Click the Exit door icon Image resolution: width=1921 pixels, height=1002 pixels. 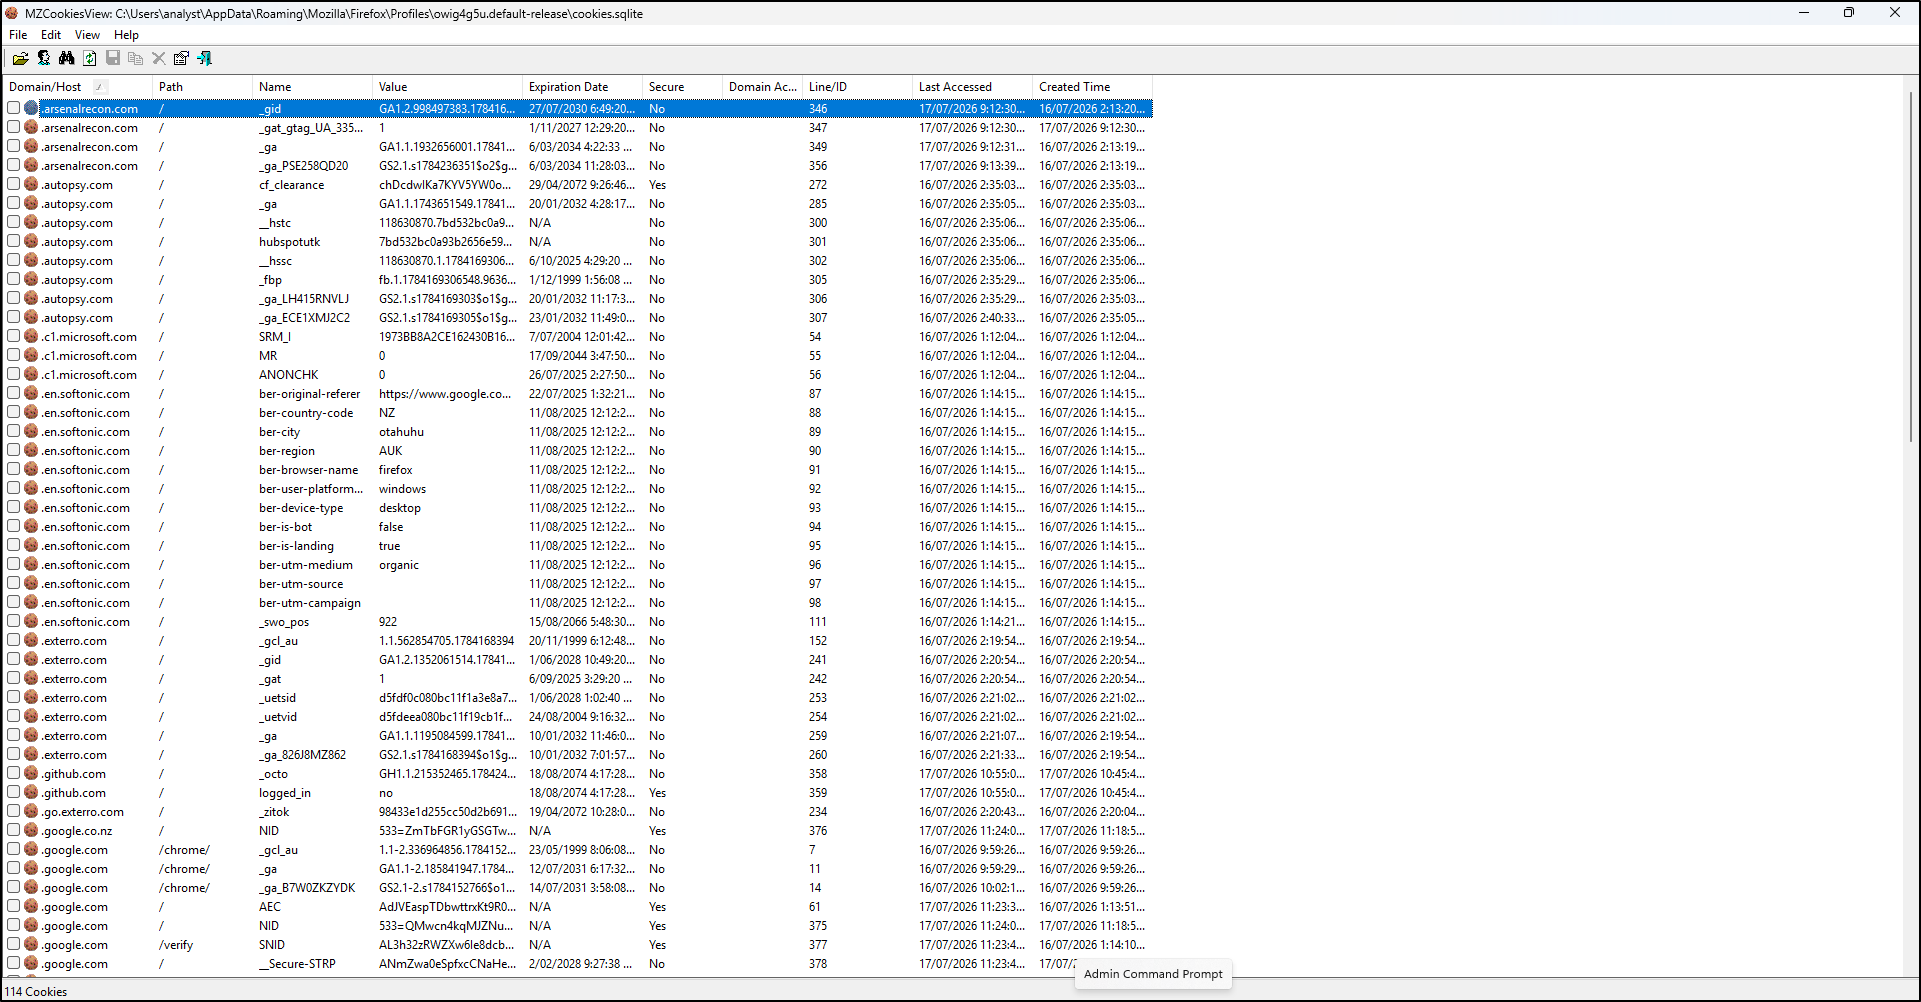[205, 58]
